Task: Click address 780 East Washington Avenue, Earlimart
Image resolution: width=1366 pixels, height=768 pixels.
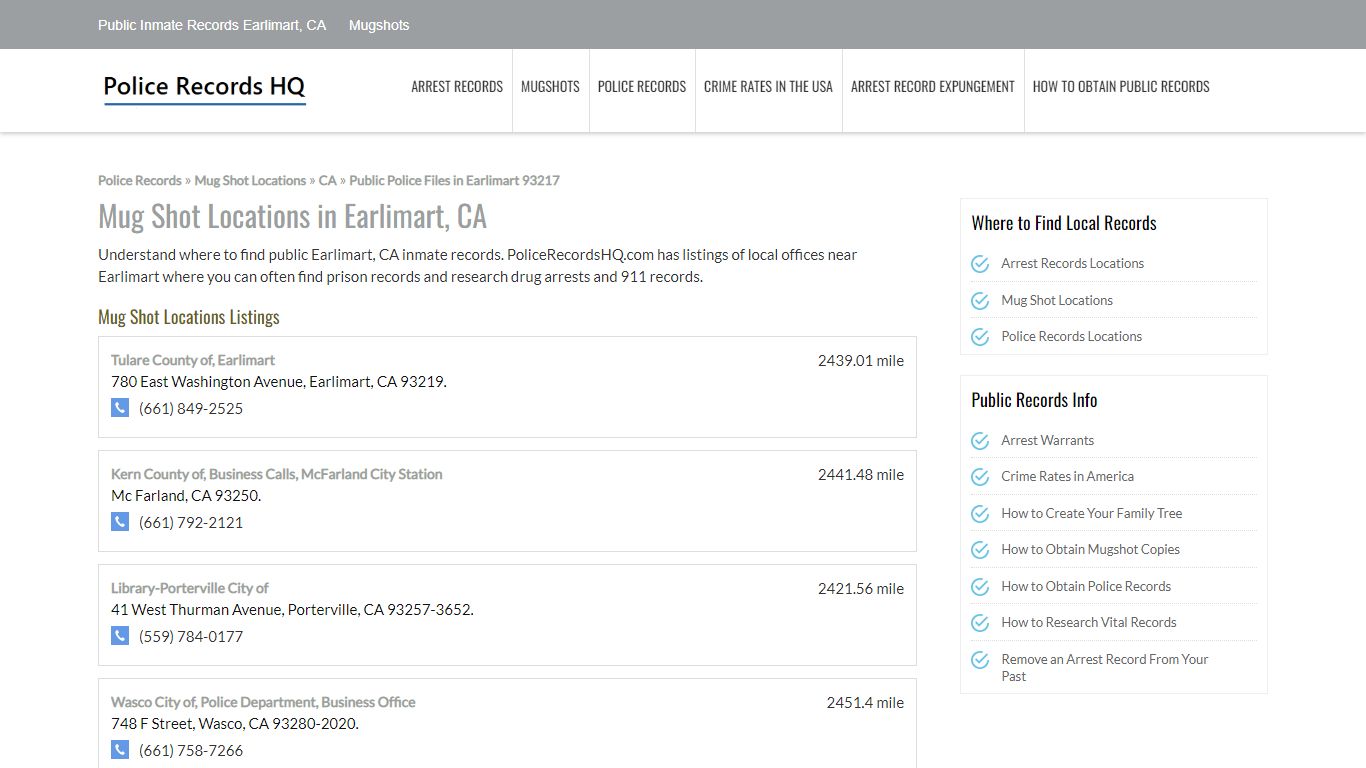Action: pos(279,381)
